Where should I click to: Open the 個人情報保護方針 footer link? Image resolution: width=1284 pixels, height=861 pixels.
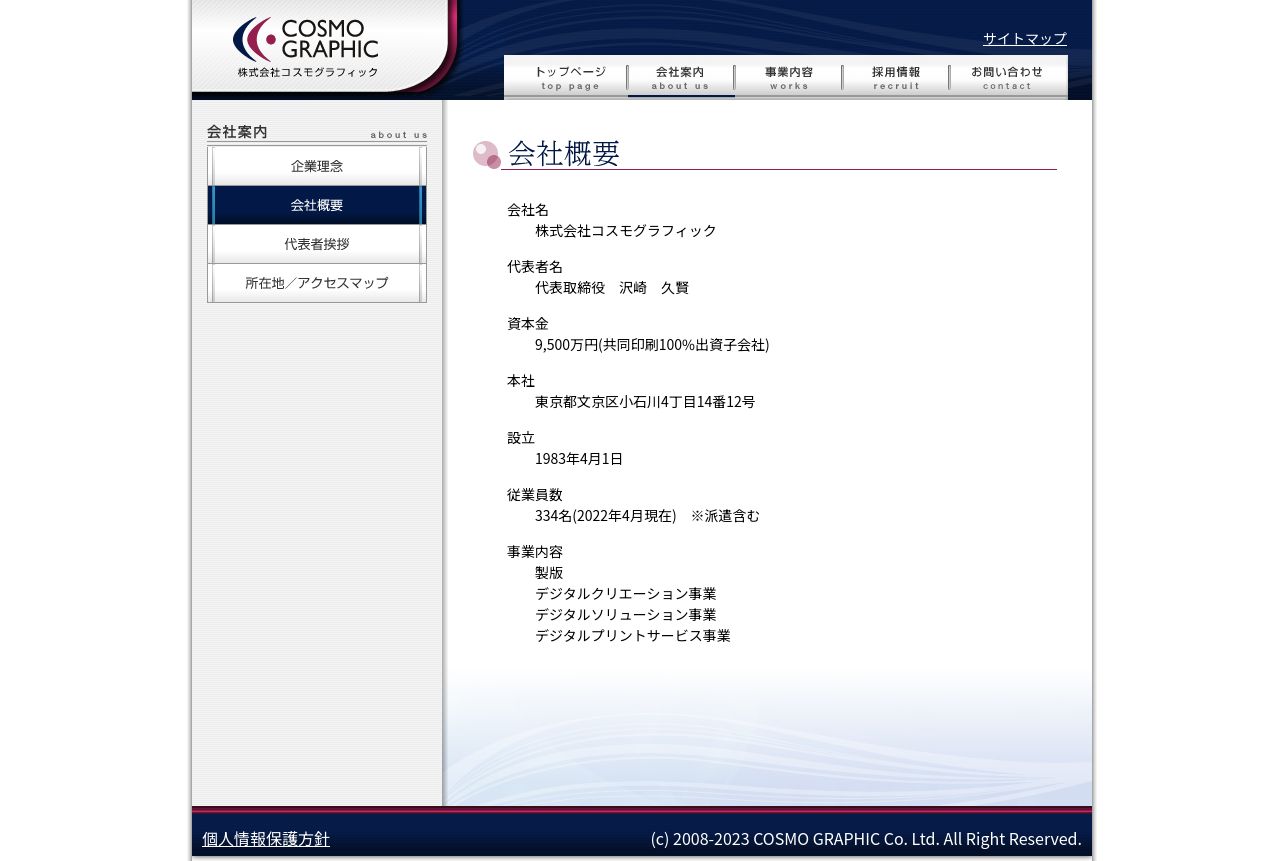[x=266, y=839]
